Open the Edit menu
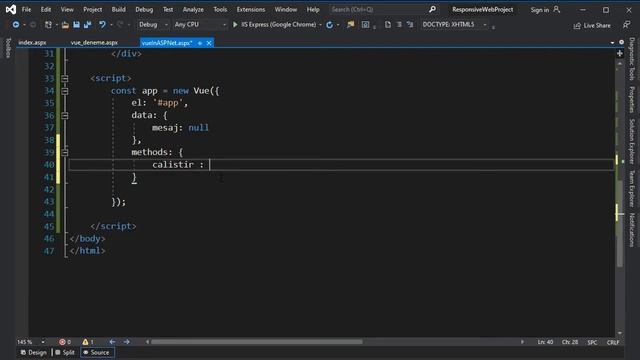The height and width of the screenshot is (360, 640). (x=46, y=9)
